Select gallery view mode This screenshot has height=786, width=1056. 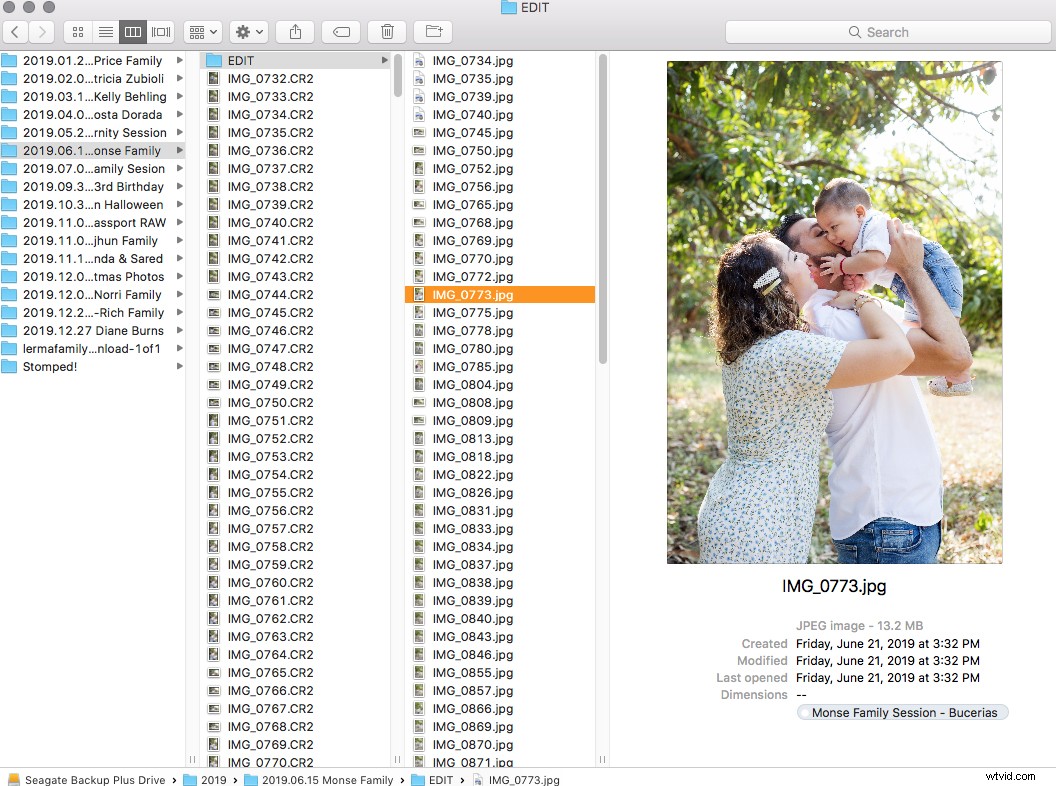160,31
